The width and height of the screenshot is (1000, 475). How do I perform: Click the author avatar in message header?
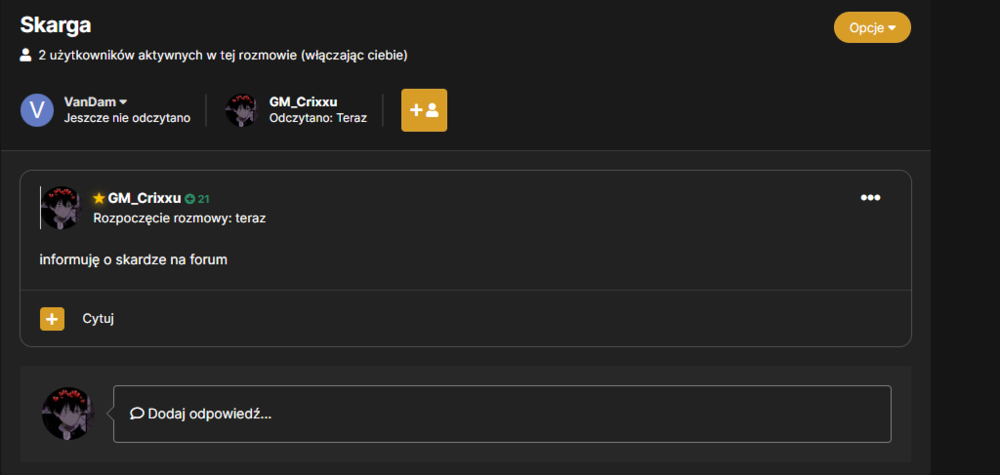(61, 207)
